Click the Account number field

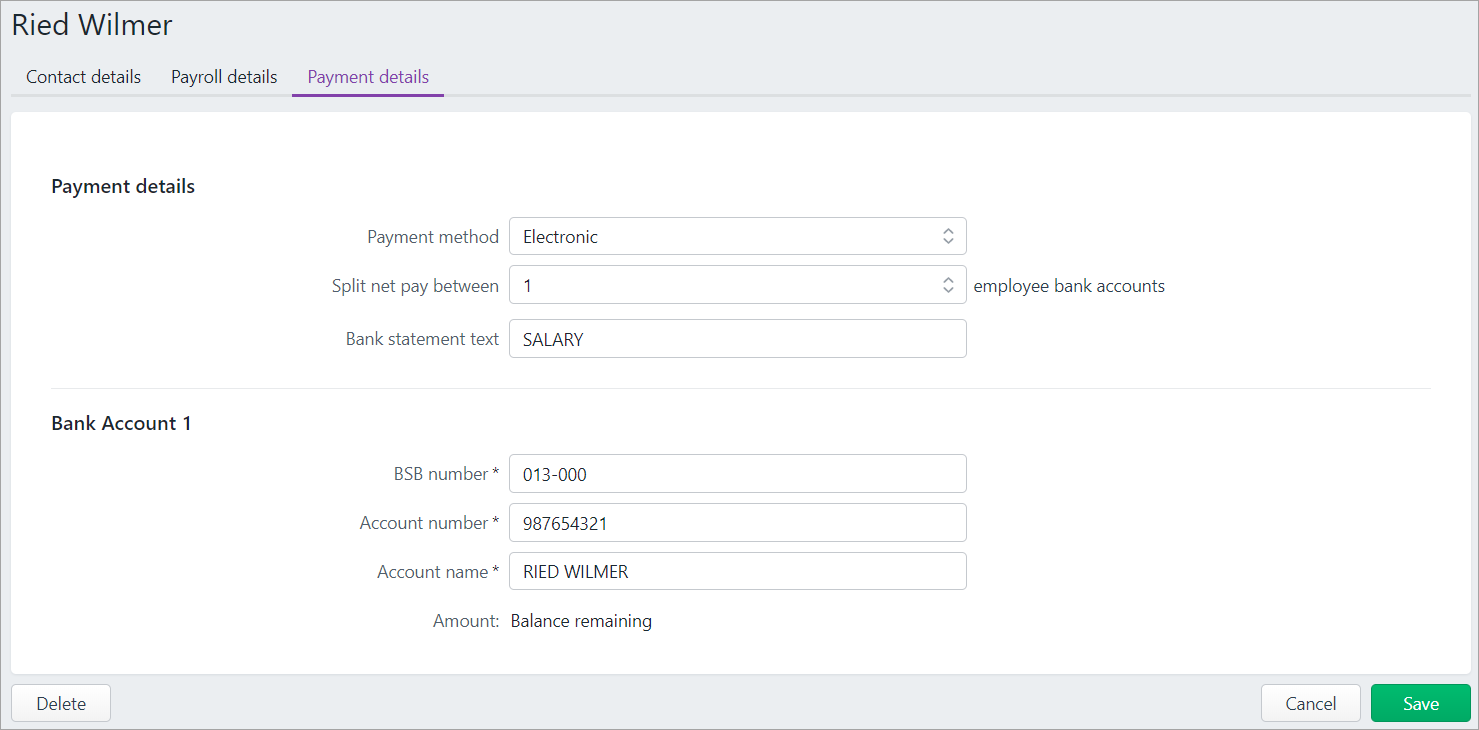pyautogui.click(x=737, y=522)
